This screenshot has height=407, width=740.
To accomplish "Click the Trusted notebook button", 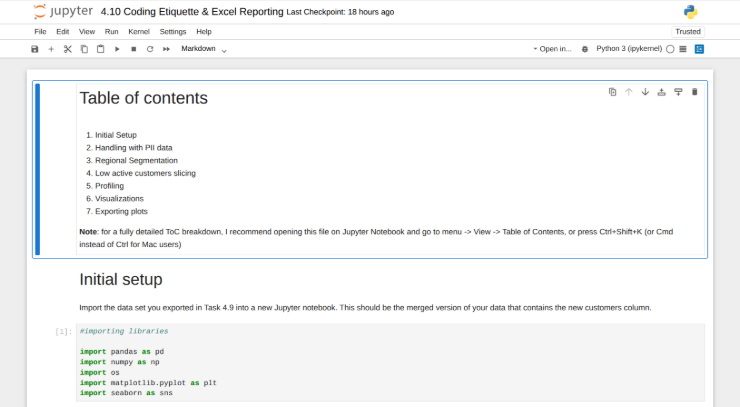I will tap(688, 32).
